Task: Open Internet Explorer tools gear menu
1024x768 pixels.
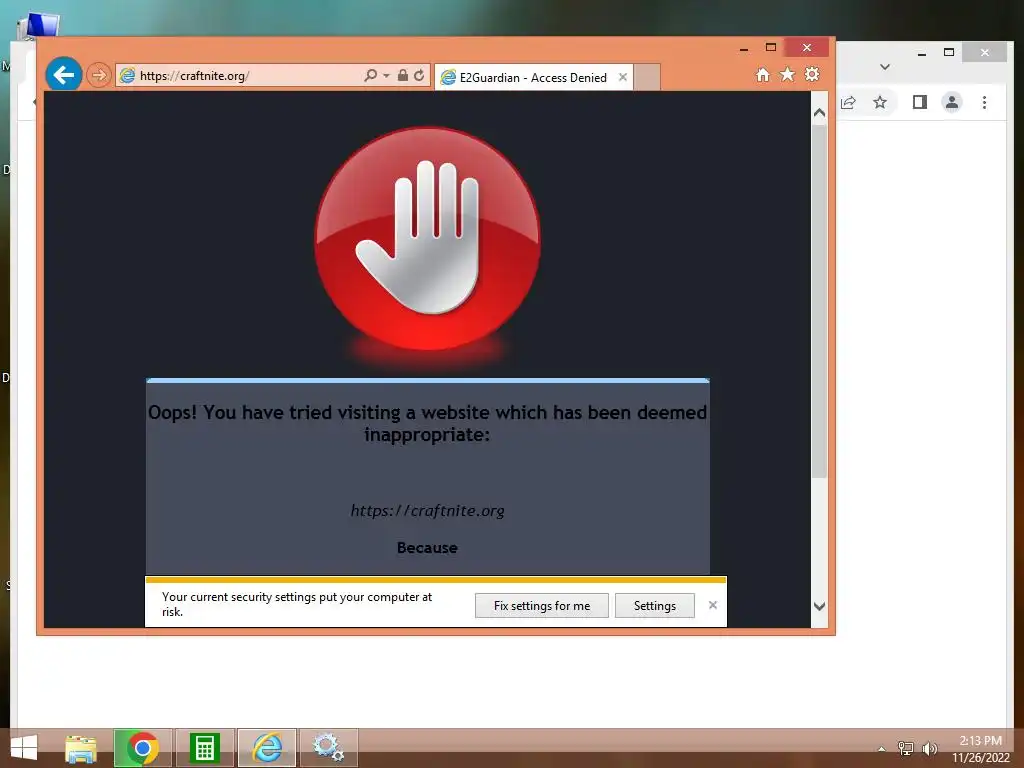Action: click(812, 74)
